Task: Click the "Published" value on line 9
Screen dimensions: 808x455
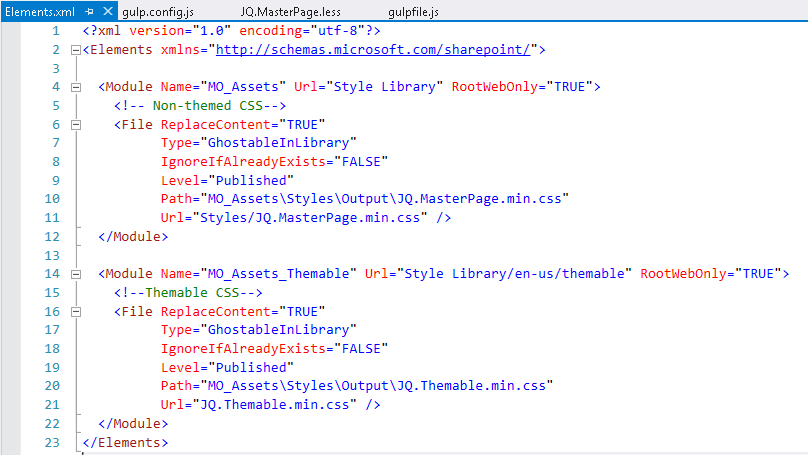Action: tap(250, 180)
